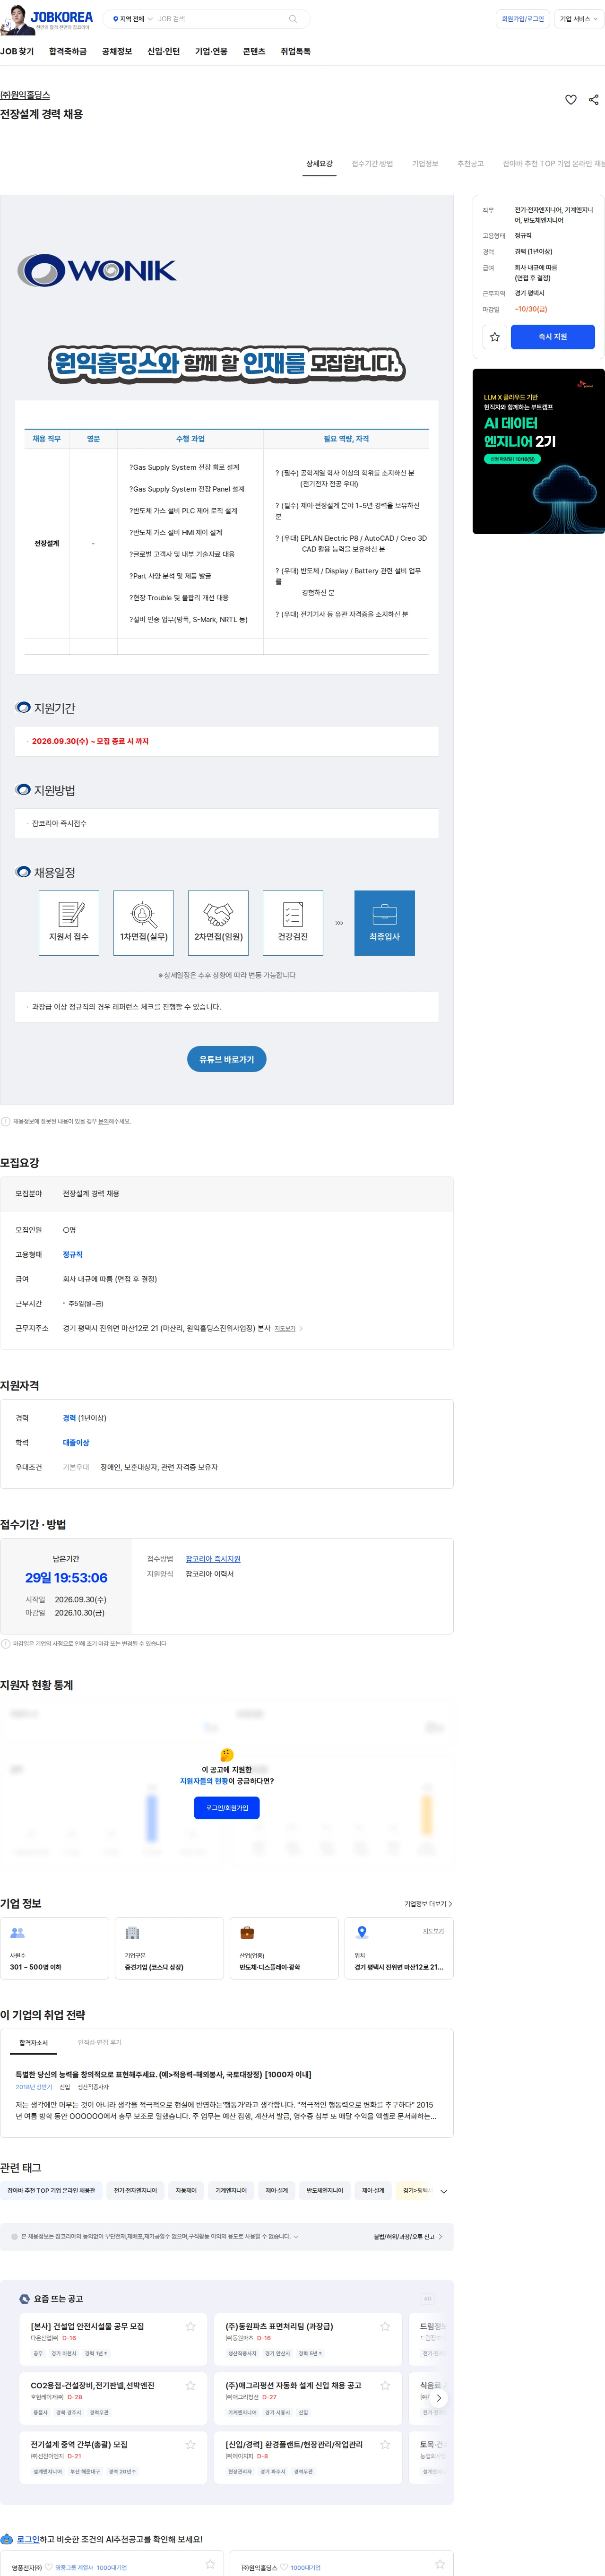This screenshot has width=605, height=2576.
Task: Click the JOB 검색 input field
Action: [x=220, y=19]
